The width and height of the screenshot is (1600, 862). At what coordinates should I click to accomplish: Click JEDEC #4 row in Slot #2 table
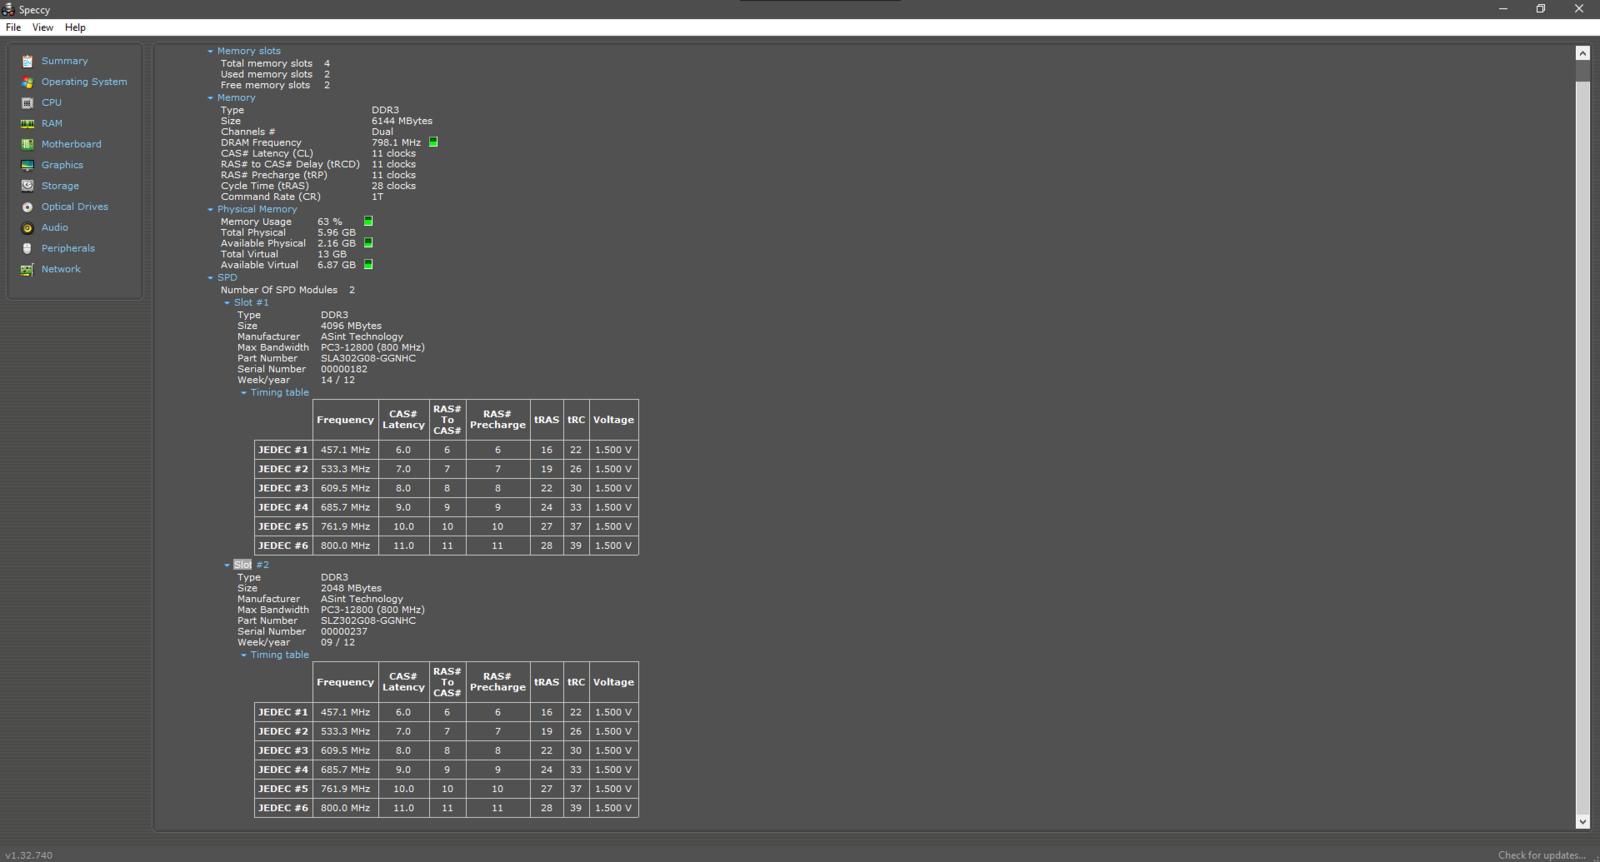pyautogui.click(x=446, y=770)
